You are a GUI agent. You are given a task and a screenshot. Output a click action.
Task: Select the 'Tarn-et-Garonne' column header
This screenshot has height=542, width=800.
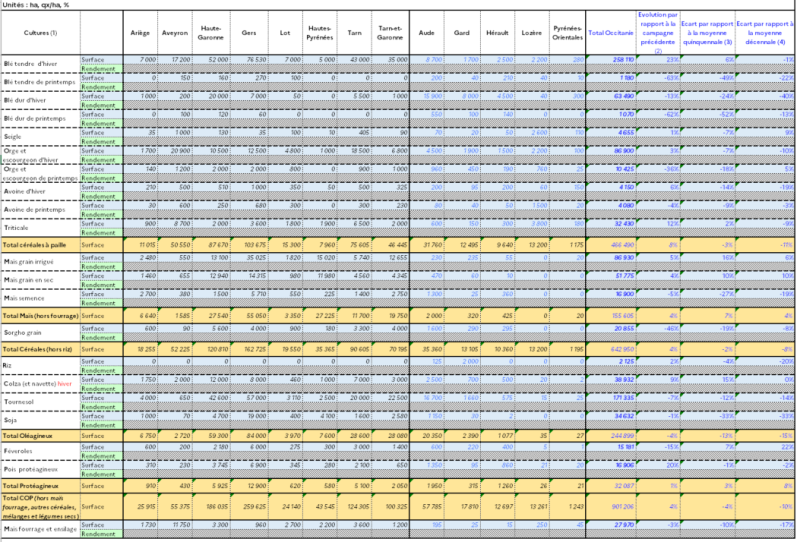[x=390, y=33]
